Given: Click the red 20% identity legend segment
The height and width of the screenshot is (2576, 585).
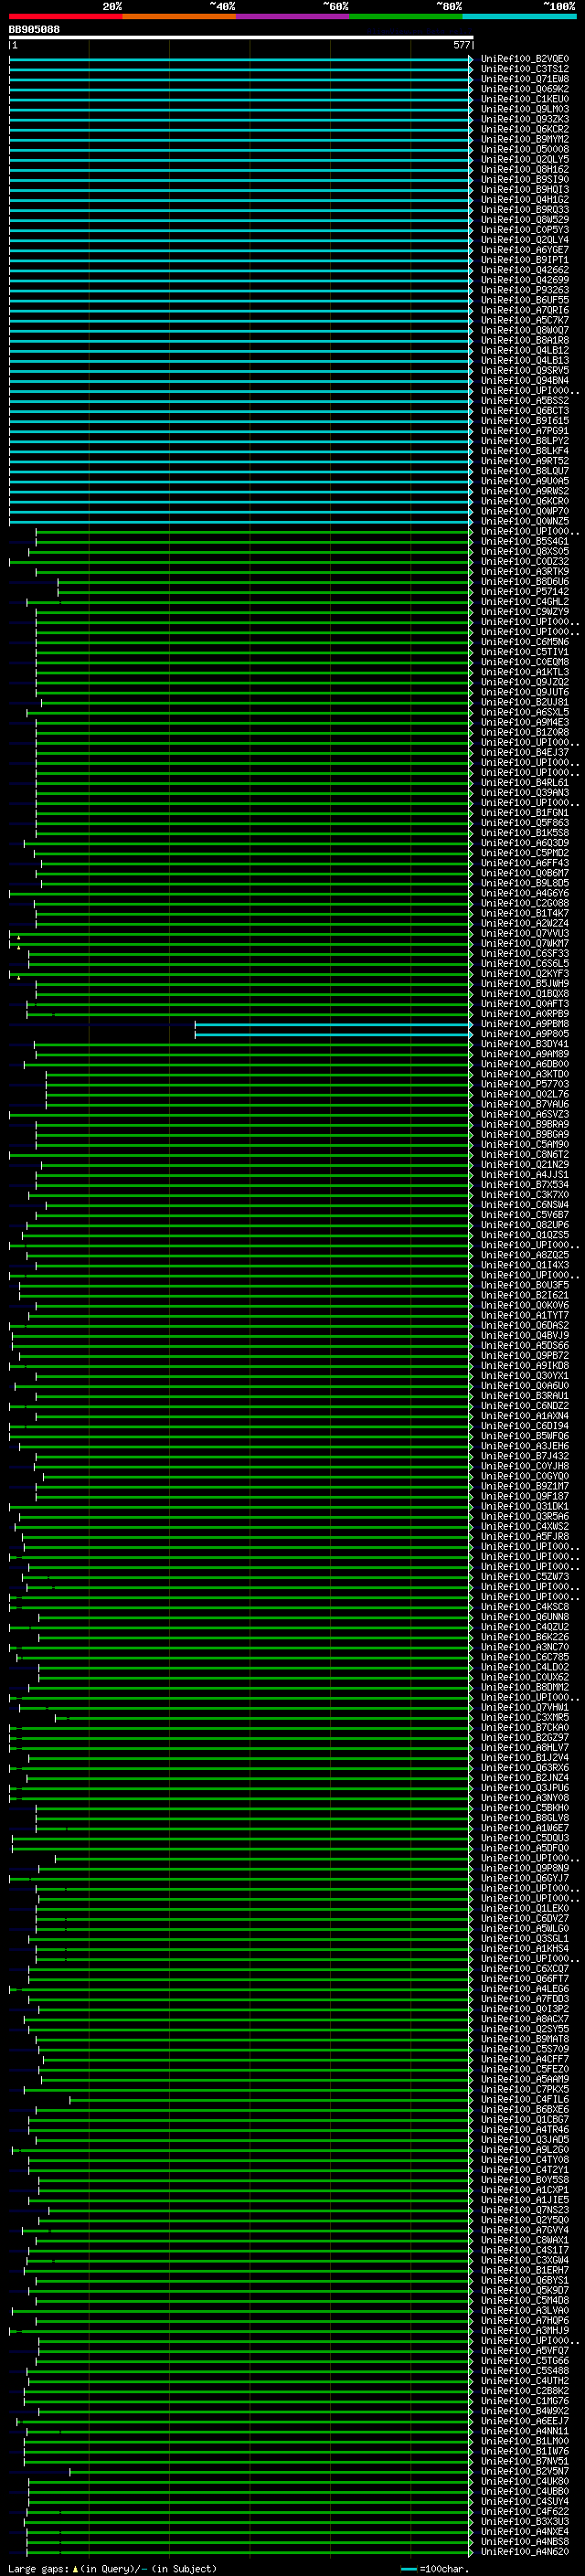Looking at the screenshot, I should pos(66,16).
